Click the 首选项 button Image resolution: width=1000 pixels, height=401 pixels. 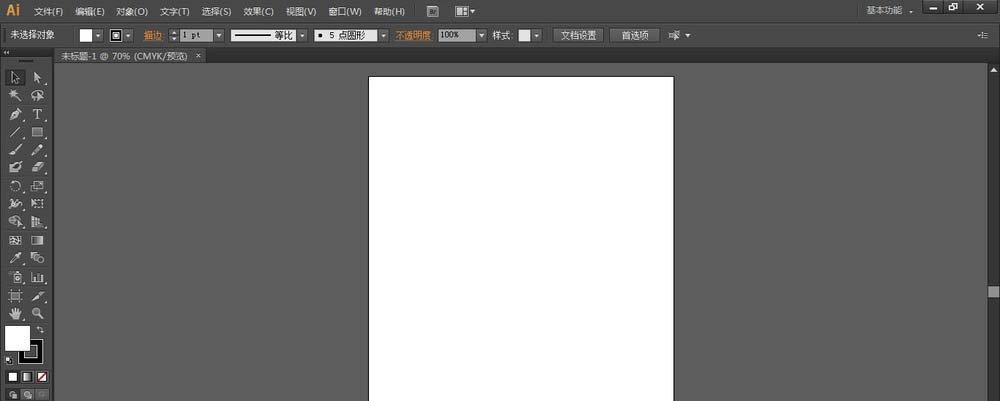(x=635, y=36)
